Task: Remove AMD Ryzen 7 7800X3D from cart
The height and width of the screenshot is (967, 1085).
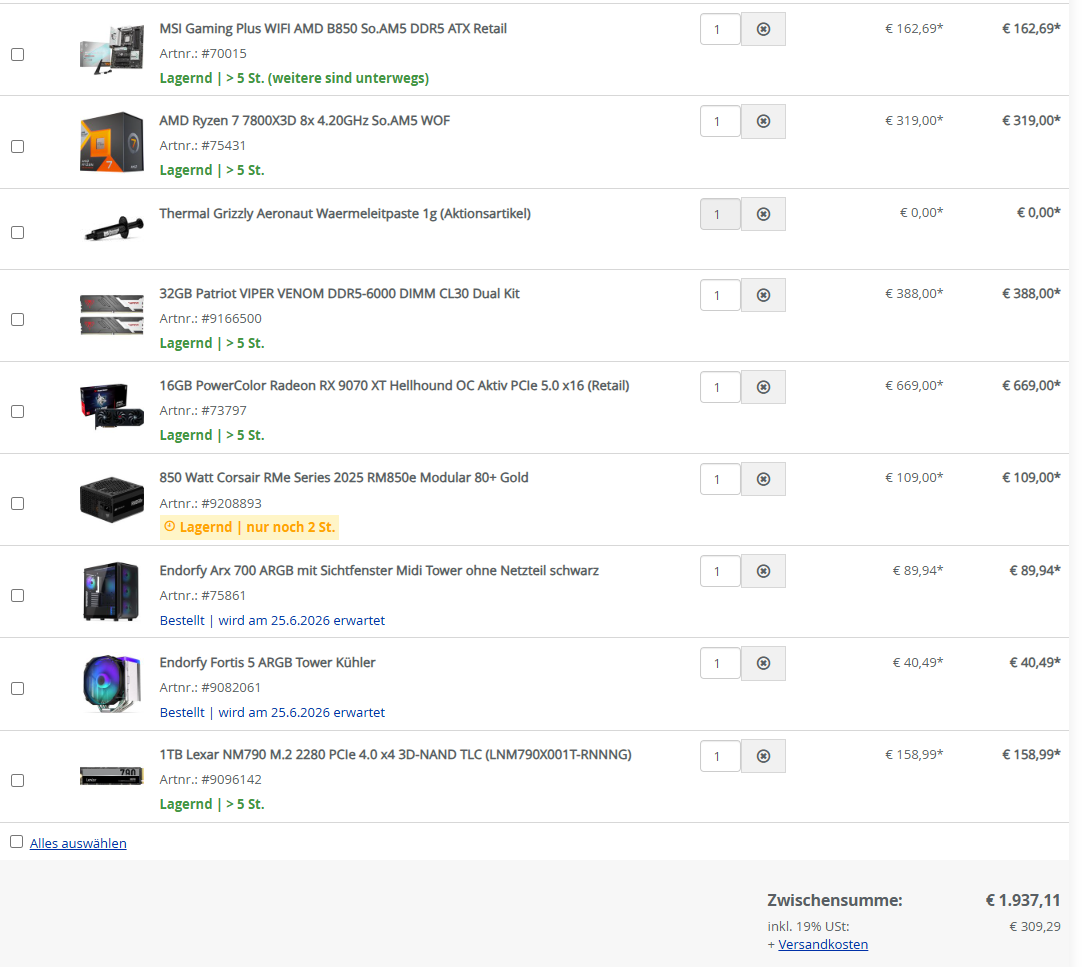Action: [x=763, y=121]
